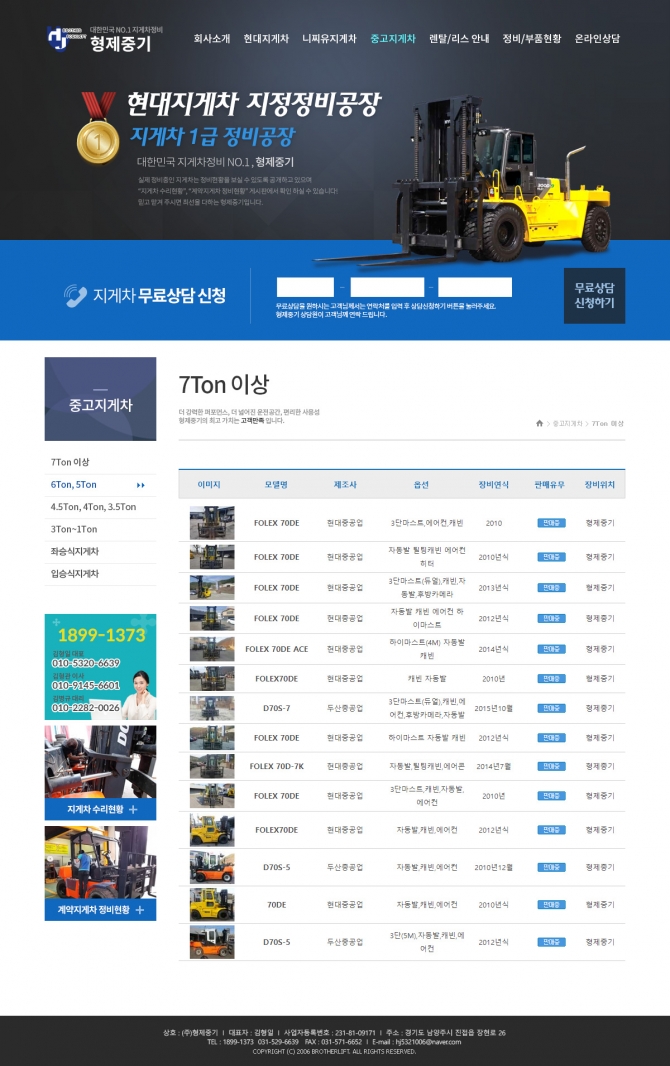670x1066 pixels.
Task: Click the home icon in the breadcrumb
Action: 540,424
